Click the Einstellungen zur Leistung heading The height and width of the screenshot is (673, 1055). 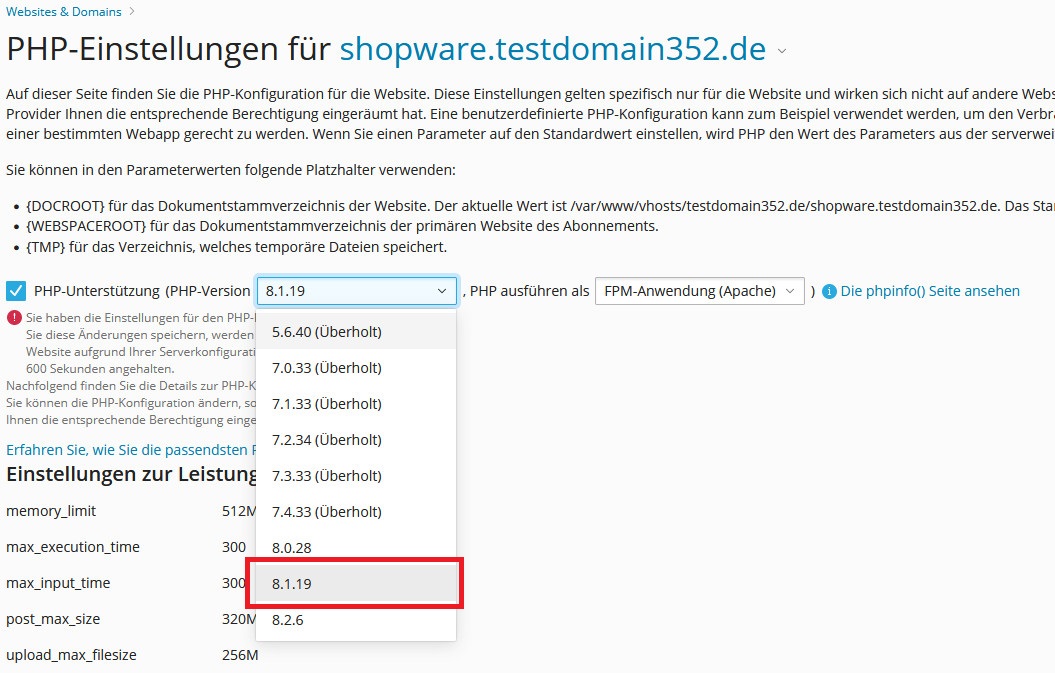coord(131,474)
